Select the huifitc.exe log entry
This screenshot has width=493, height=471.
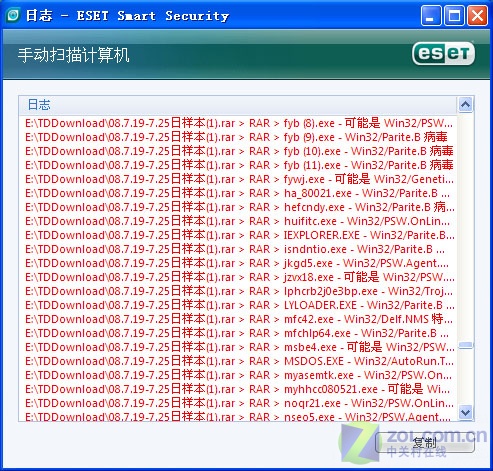239,221
